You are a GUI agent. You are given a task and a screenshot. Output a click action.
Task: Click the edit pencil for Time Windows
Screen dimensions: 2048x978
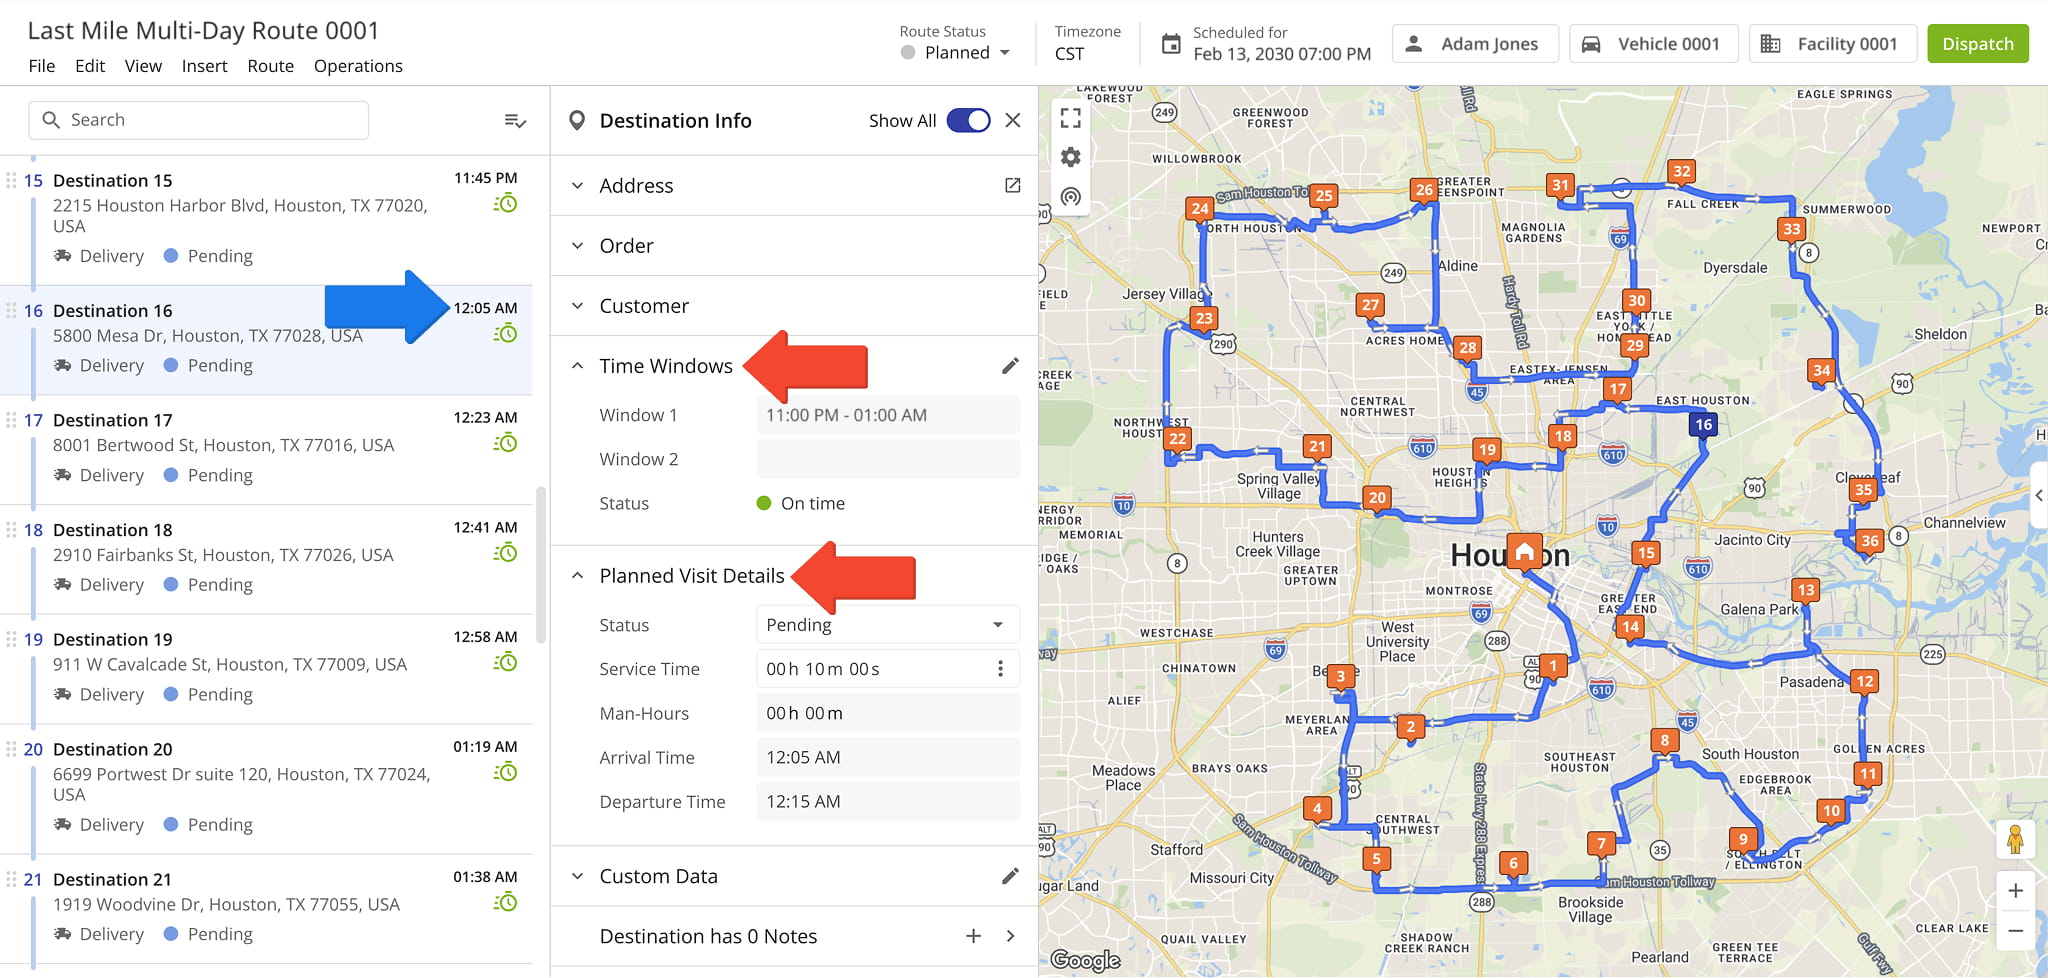(x=1010, y=366)
